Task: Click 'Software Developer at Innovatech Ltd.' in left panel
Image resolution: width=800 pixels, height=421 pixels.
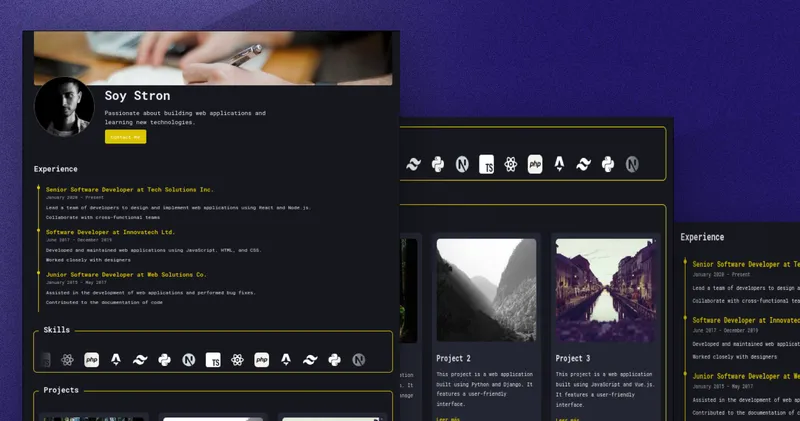Action: (110, 232)
